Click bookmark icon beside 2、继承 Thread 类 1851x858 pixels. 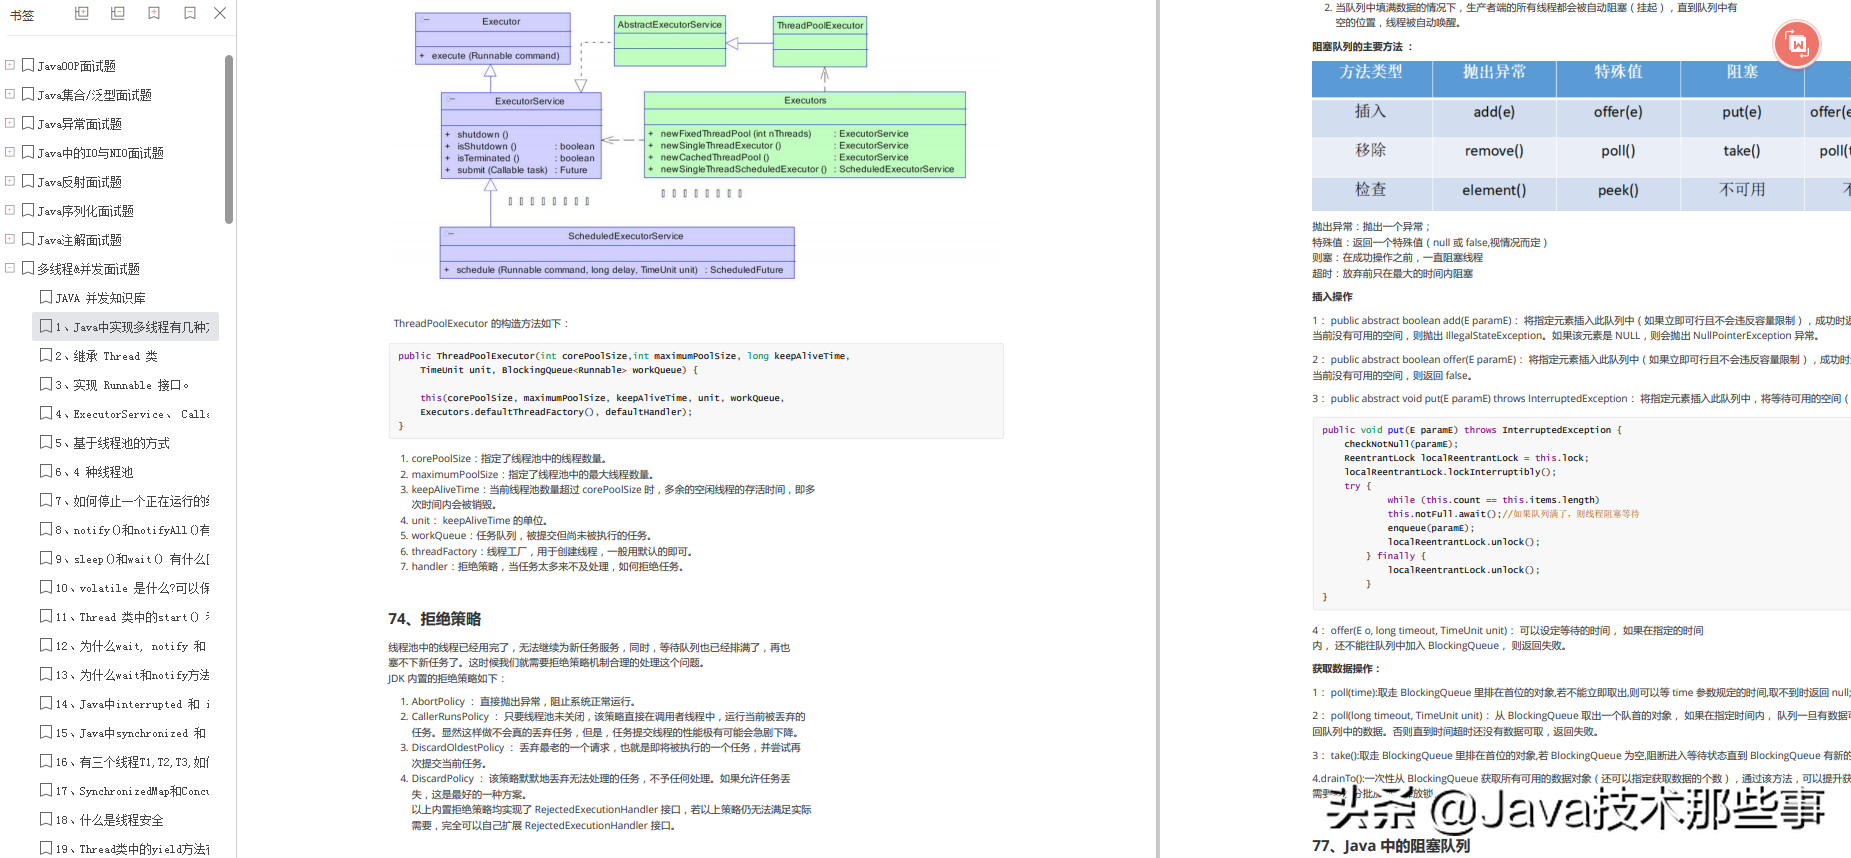click(x=46, y=355)
